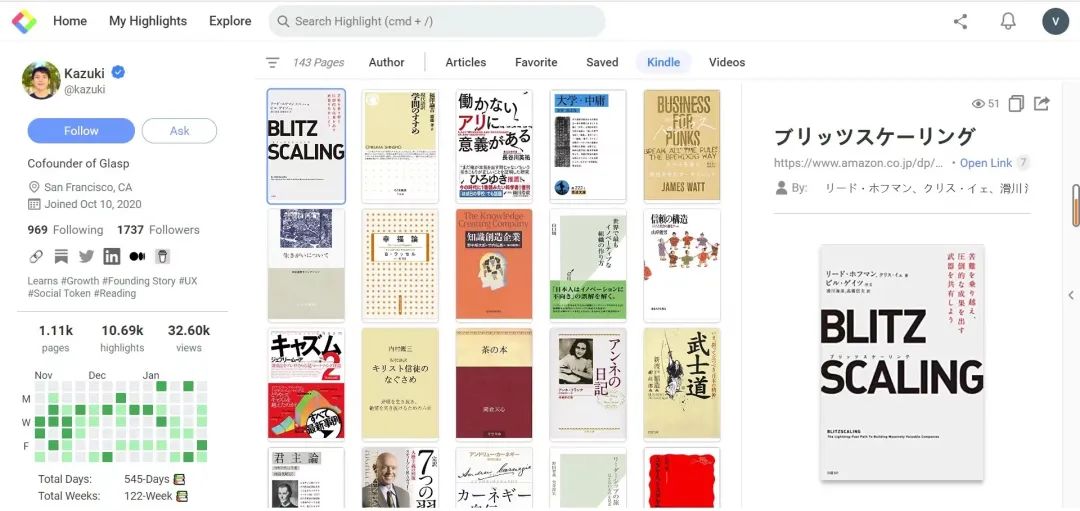
Task: Open Kazuki's Twitter profile icon
Action: click(x=86, y=257)
